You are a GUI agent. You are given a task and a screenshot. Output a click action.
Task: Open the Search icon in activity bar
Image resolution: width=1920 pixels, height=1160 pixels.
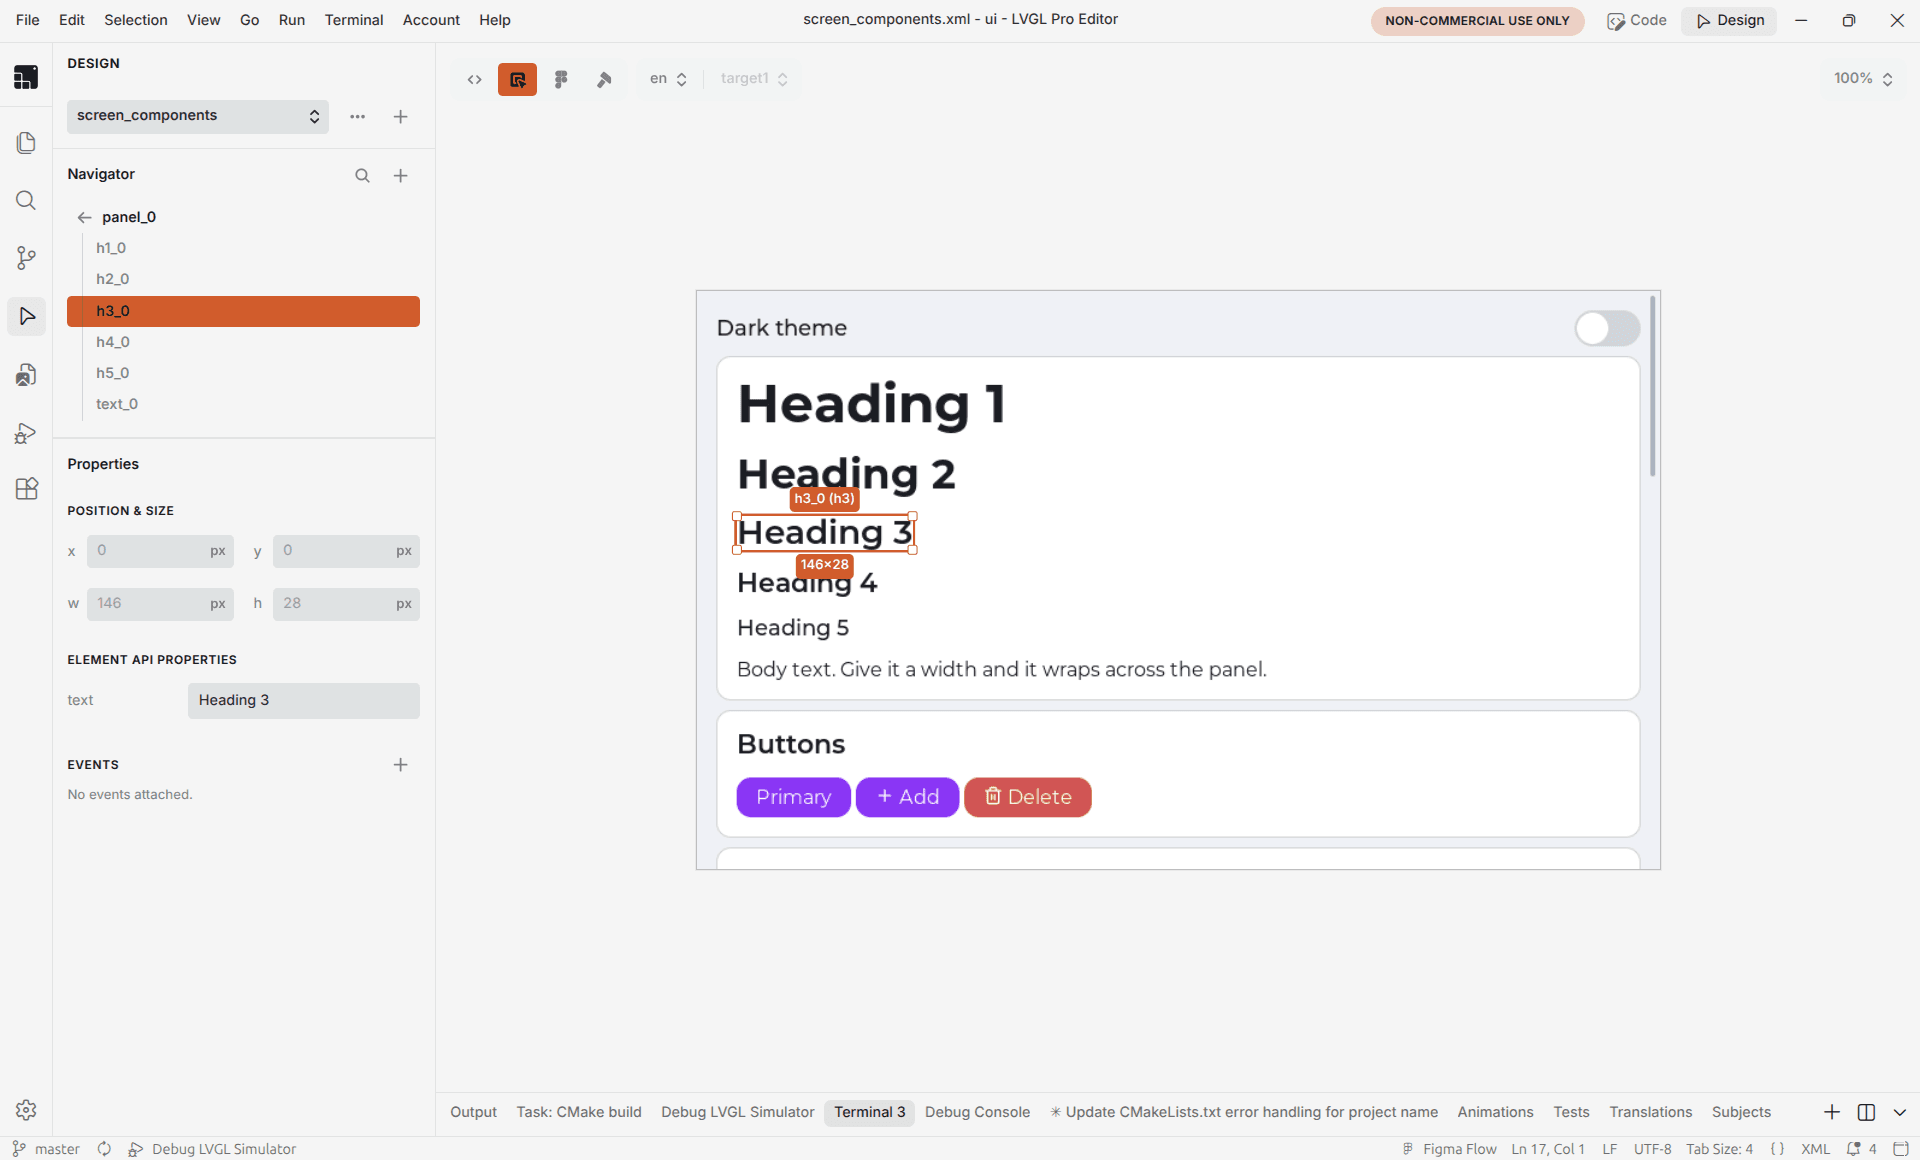click(x=26, y=201)
